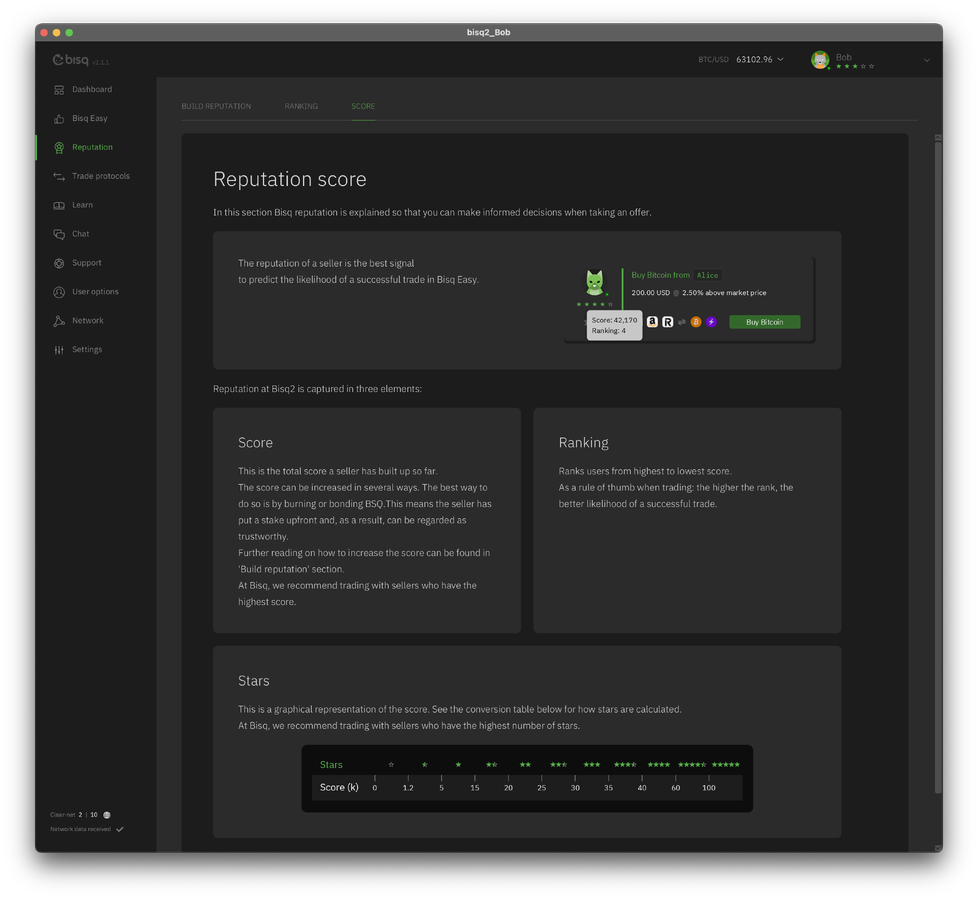Image resolution: width=978 pixels, height=899 pixels.
Task: Click Bob's avatar in the top bar
Action: [820, 60]
